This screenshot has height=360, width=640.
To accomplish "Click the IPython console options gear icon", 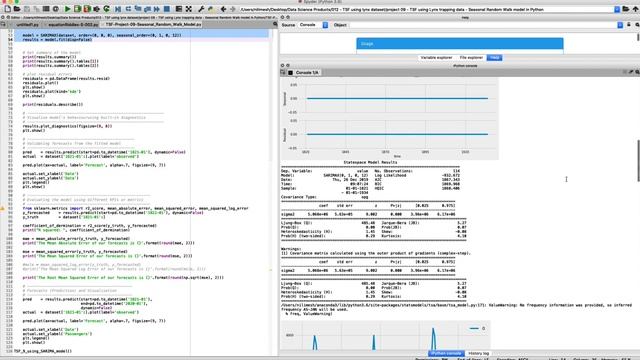I will click(x=637, y=72).
